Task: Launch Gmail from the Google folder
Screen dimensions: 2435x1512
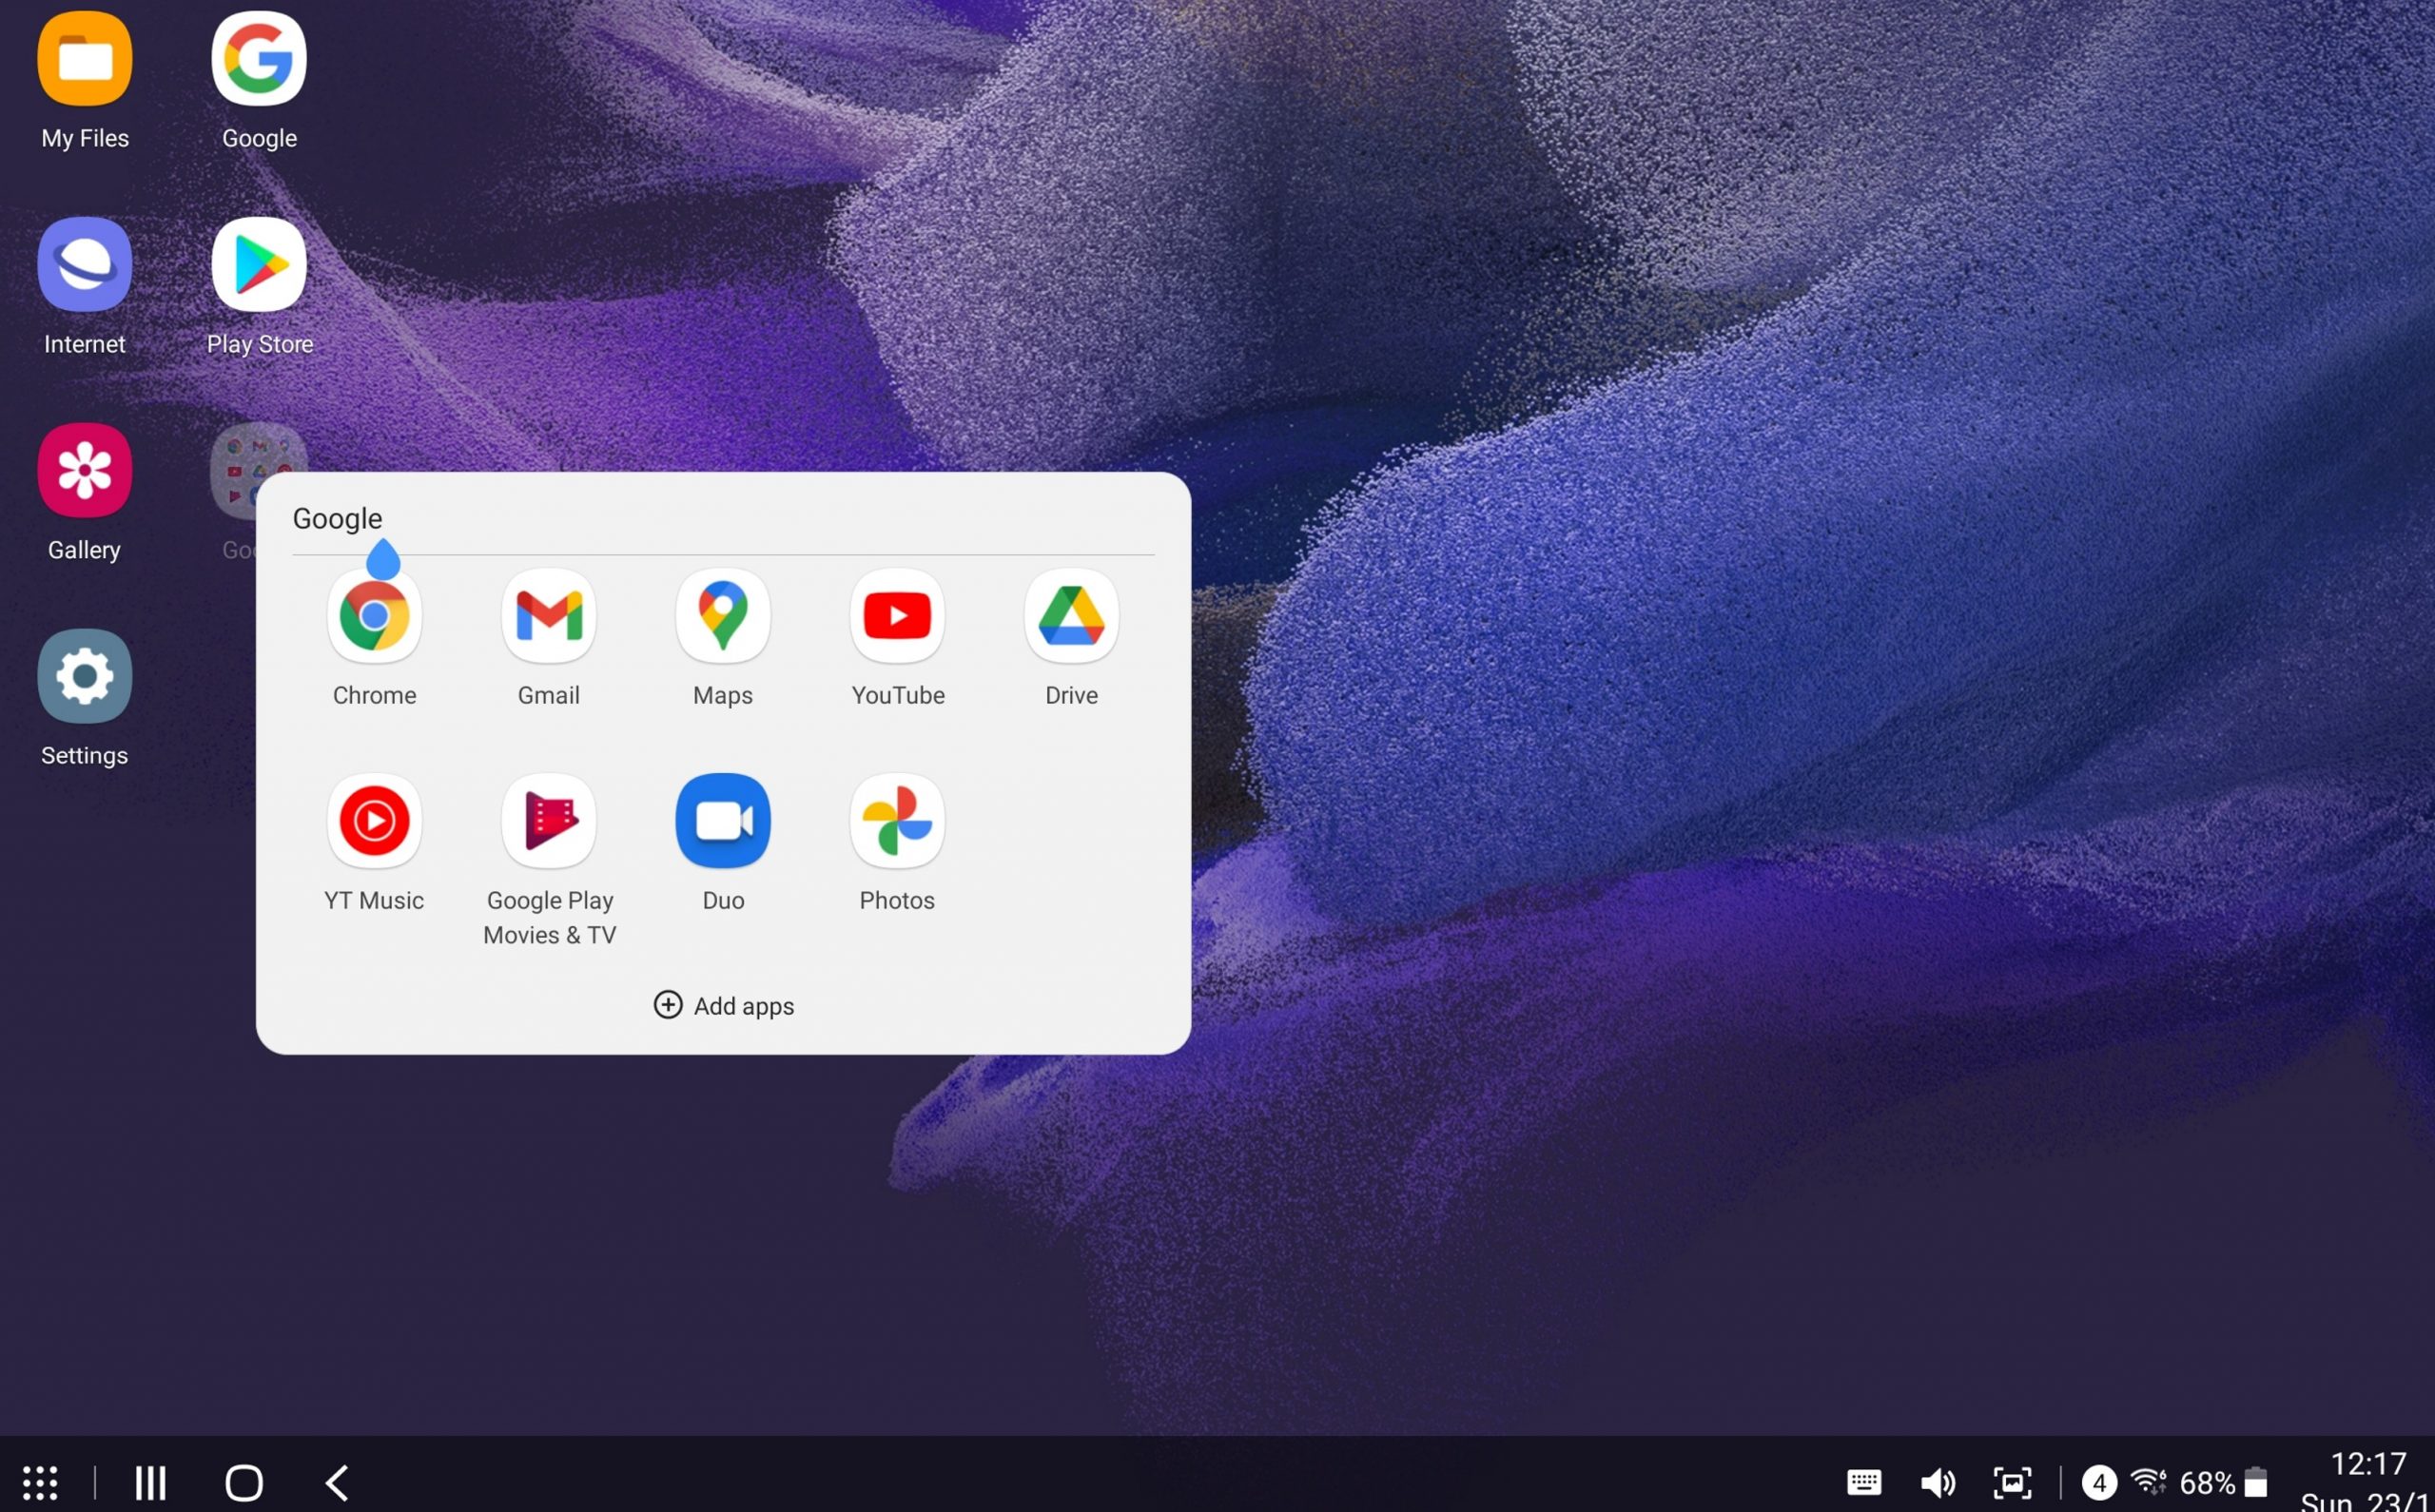Action: [548, 616]
